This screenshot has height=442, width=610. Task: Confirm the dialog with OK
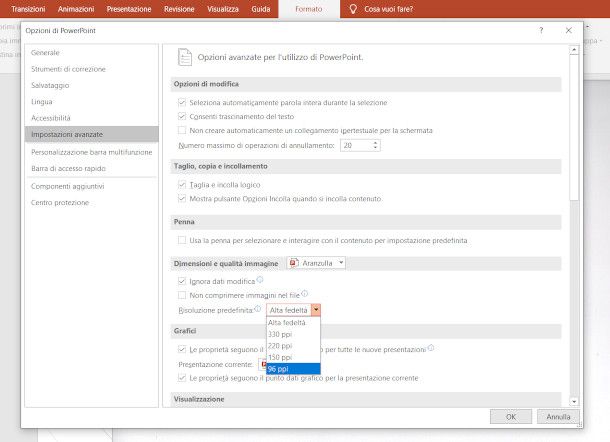click(x=511, y=417)
